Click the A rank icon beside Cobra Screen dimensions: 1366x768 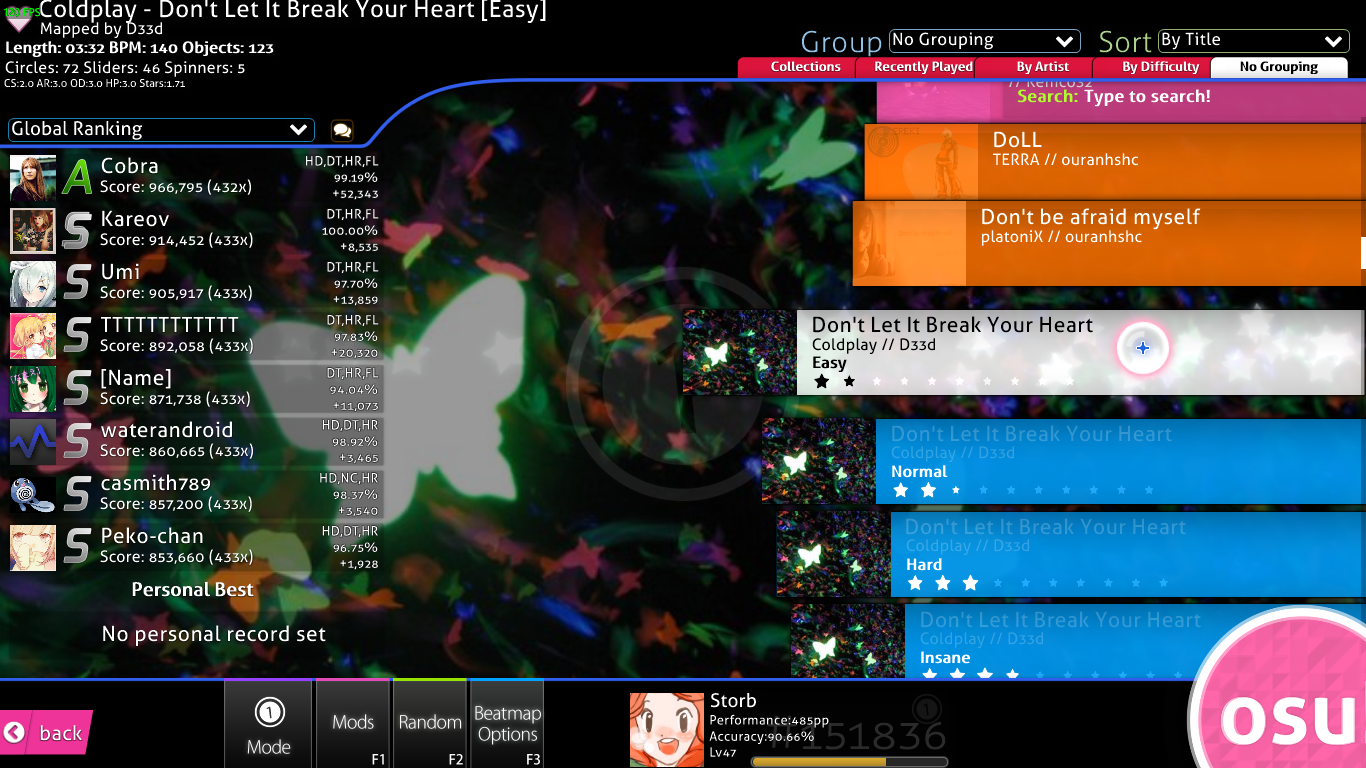click(x=77, y=178)
